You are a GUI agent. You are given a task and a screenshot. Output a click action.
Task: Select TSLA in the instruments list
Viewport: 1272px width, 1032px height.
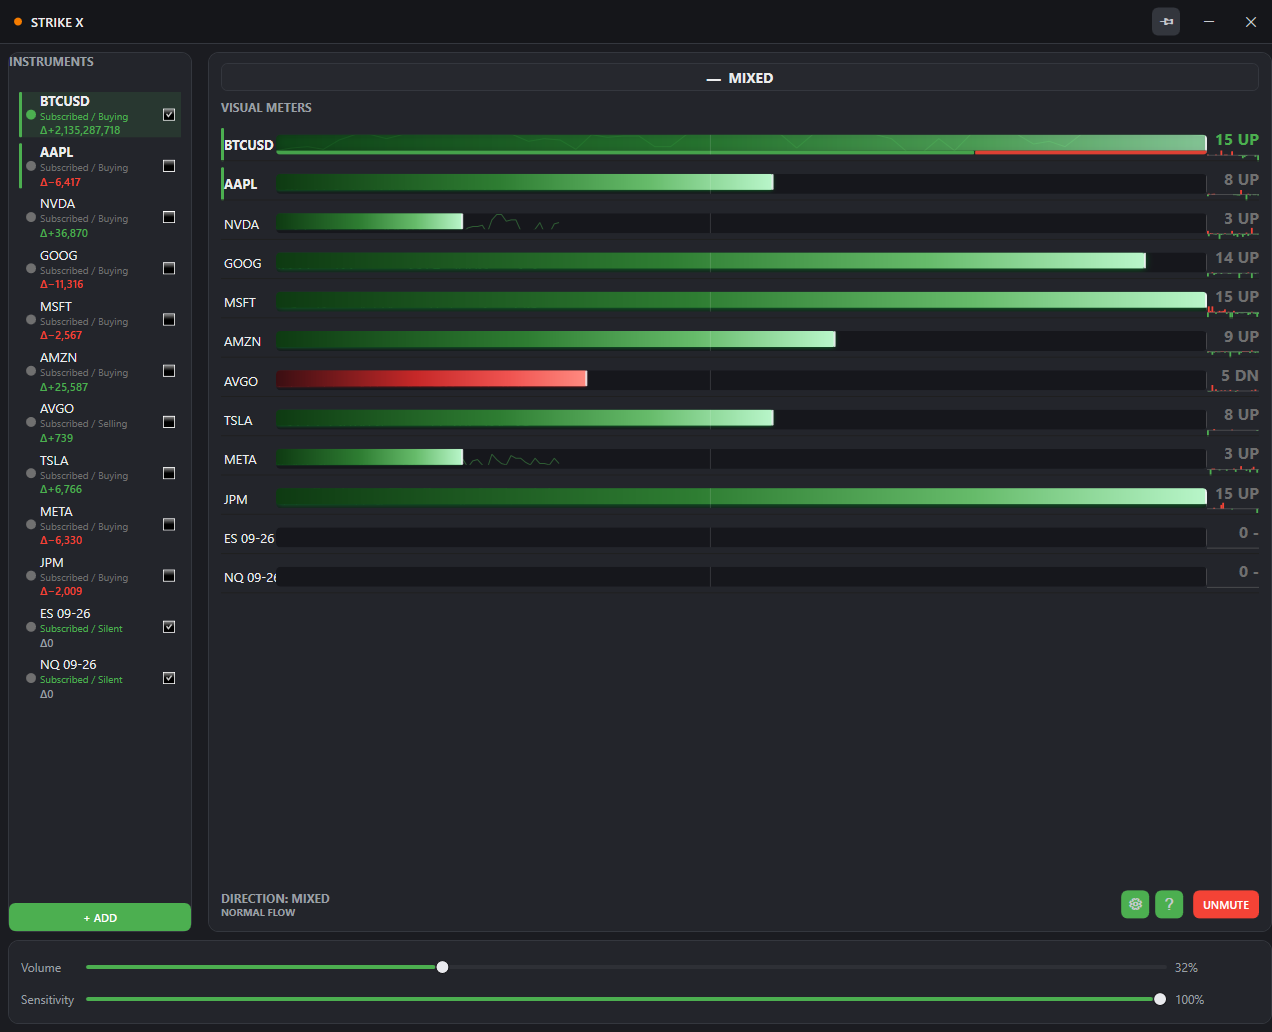100,474
